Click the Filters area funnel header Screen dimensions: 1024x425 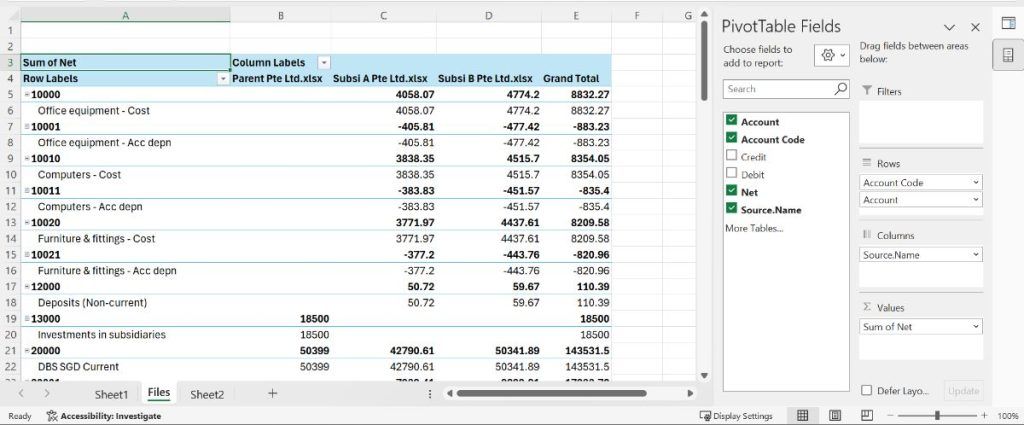tap(882, 91)
